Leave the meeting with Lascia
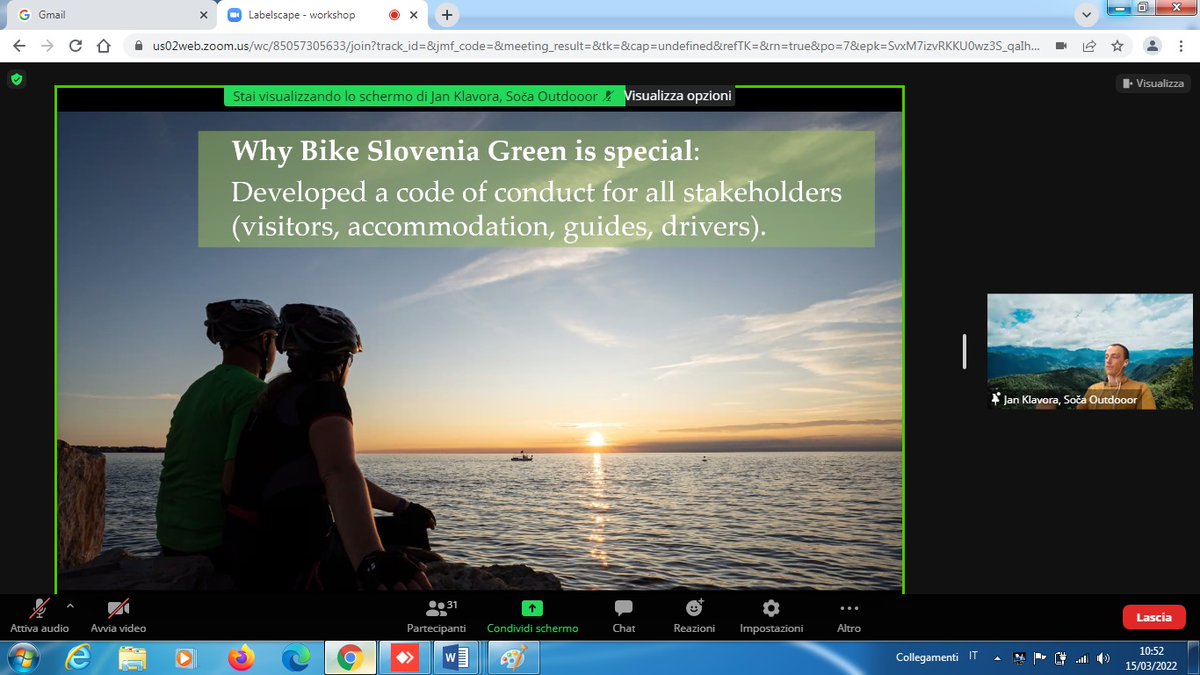 1154,617
